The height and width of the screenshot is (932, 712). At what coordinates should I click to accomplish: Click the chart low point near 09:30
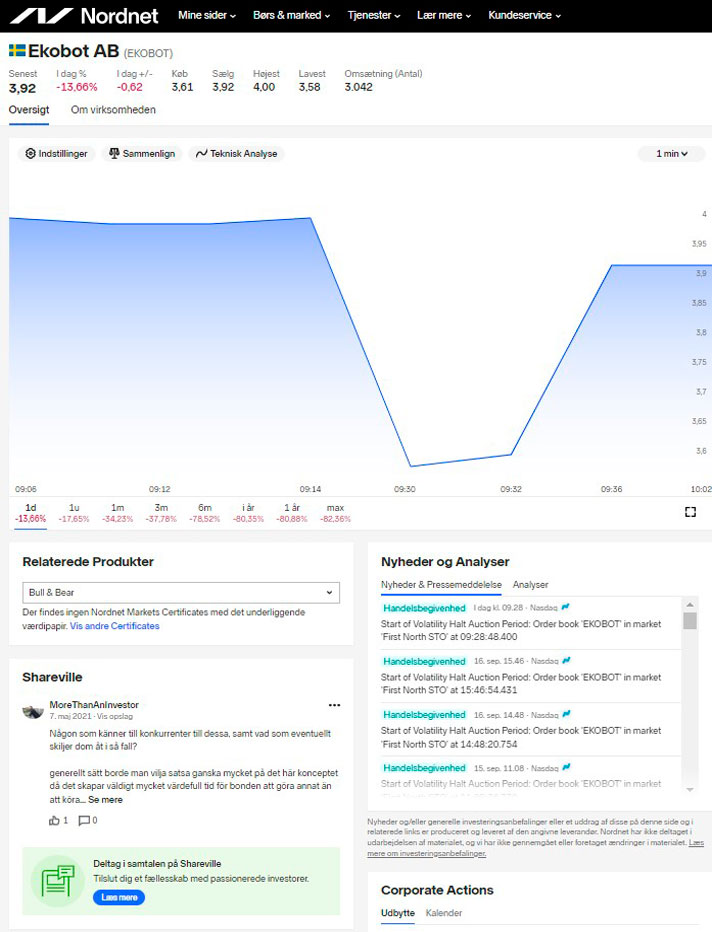(411, 466)
